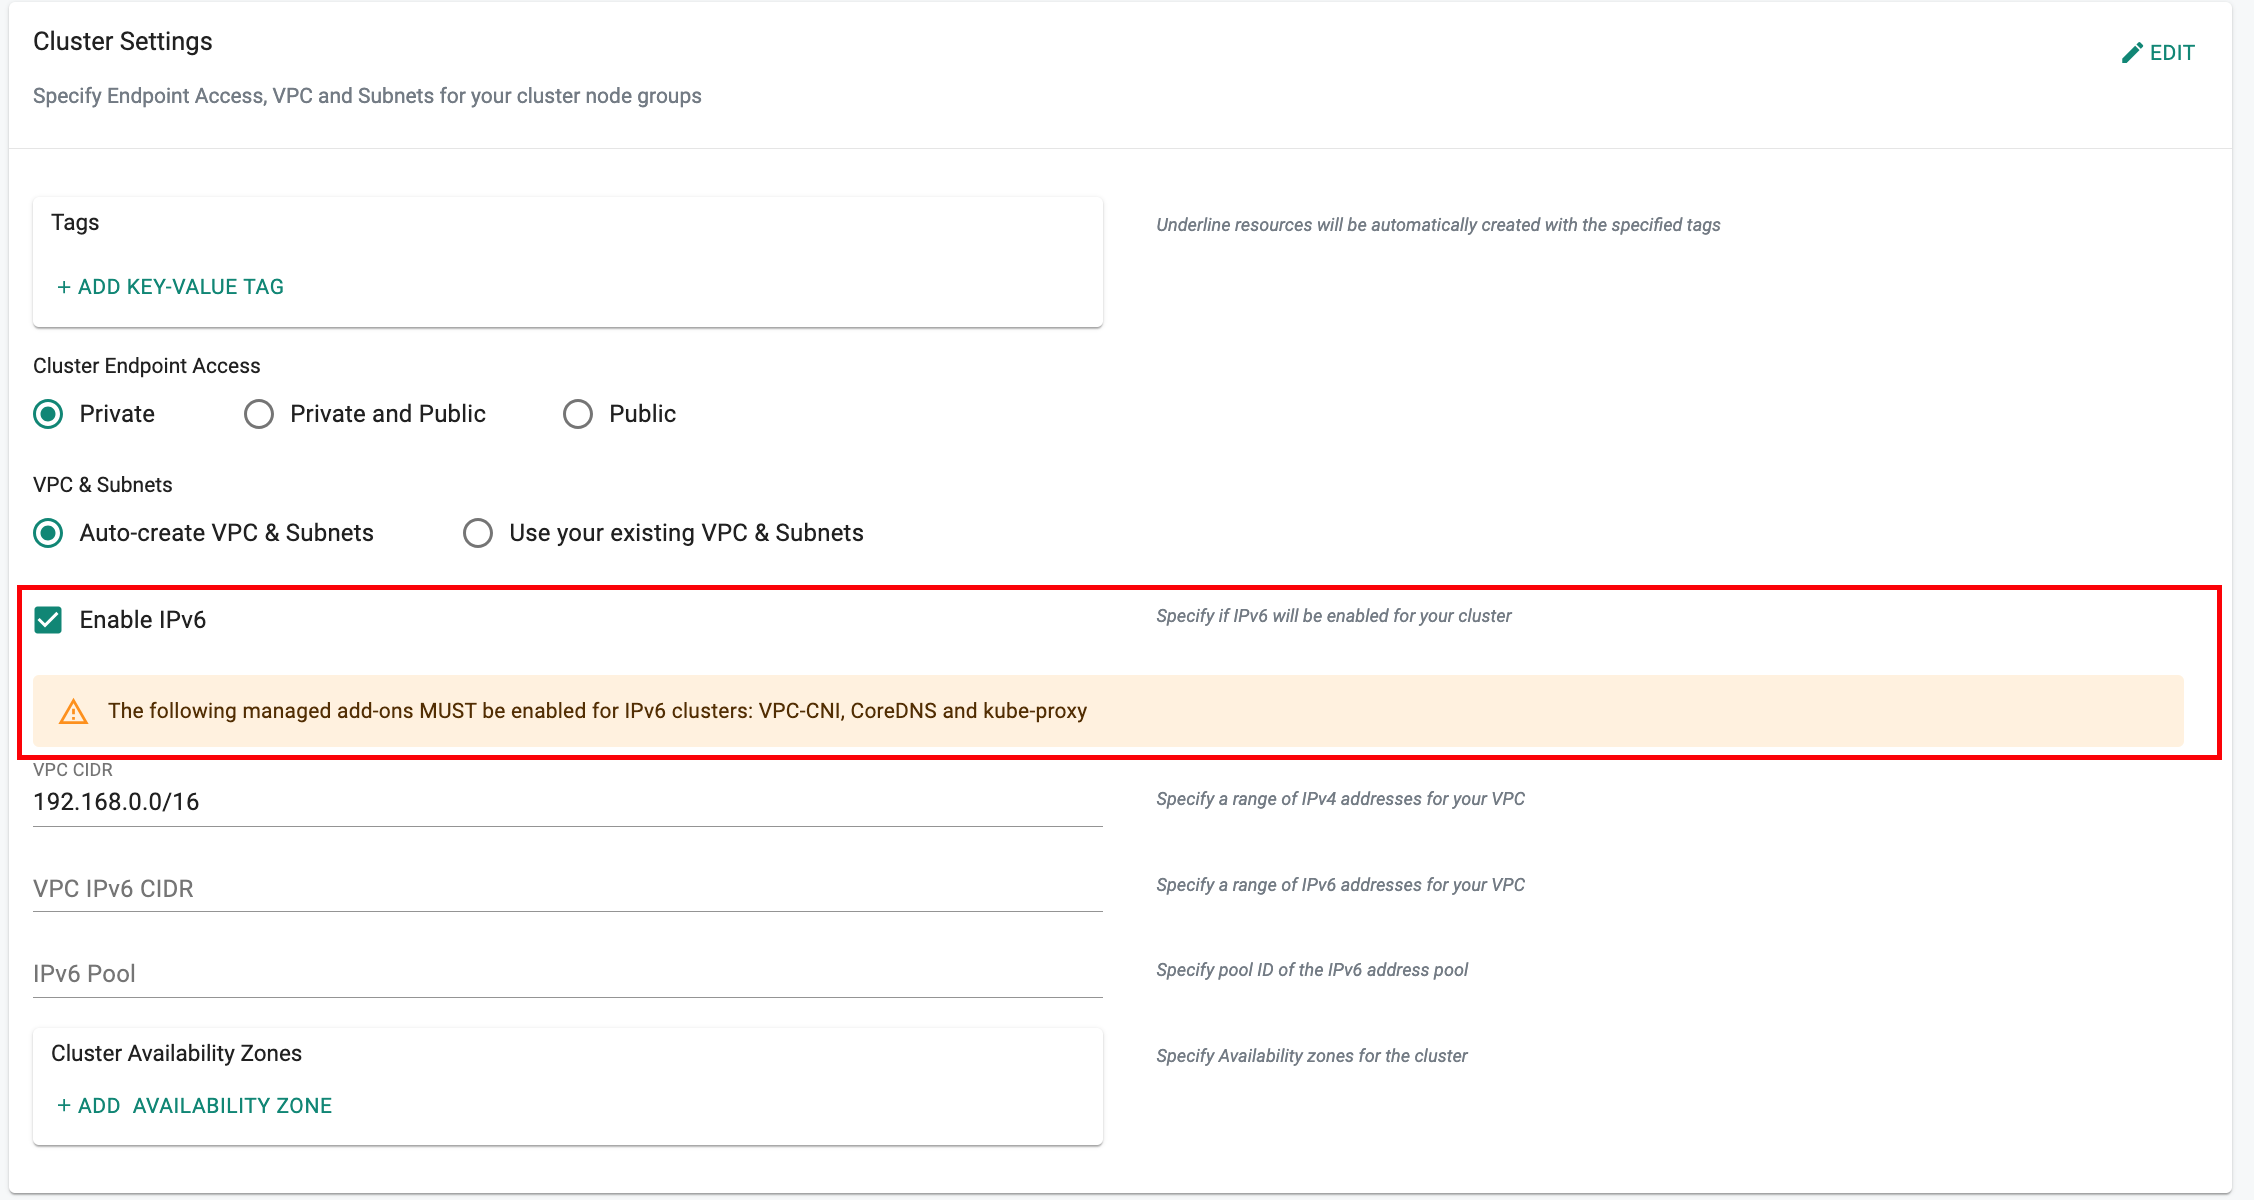Click the VPC CIDR input field
This screenshot has height=1200, width=2254.
click(x=566, y=805)
